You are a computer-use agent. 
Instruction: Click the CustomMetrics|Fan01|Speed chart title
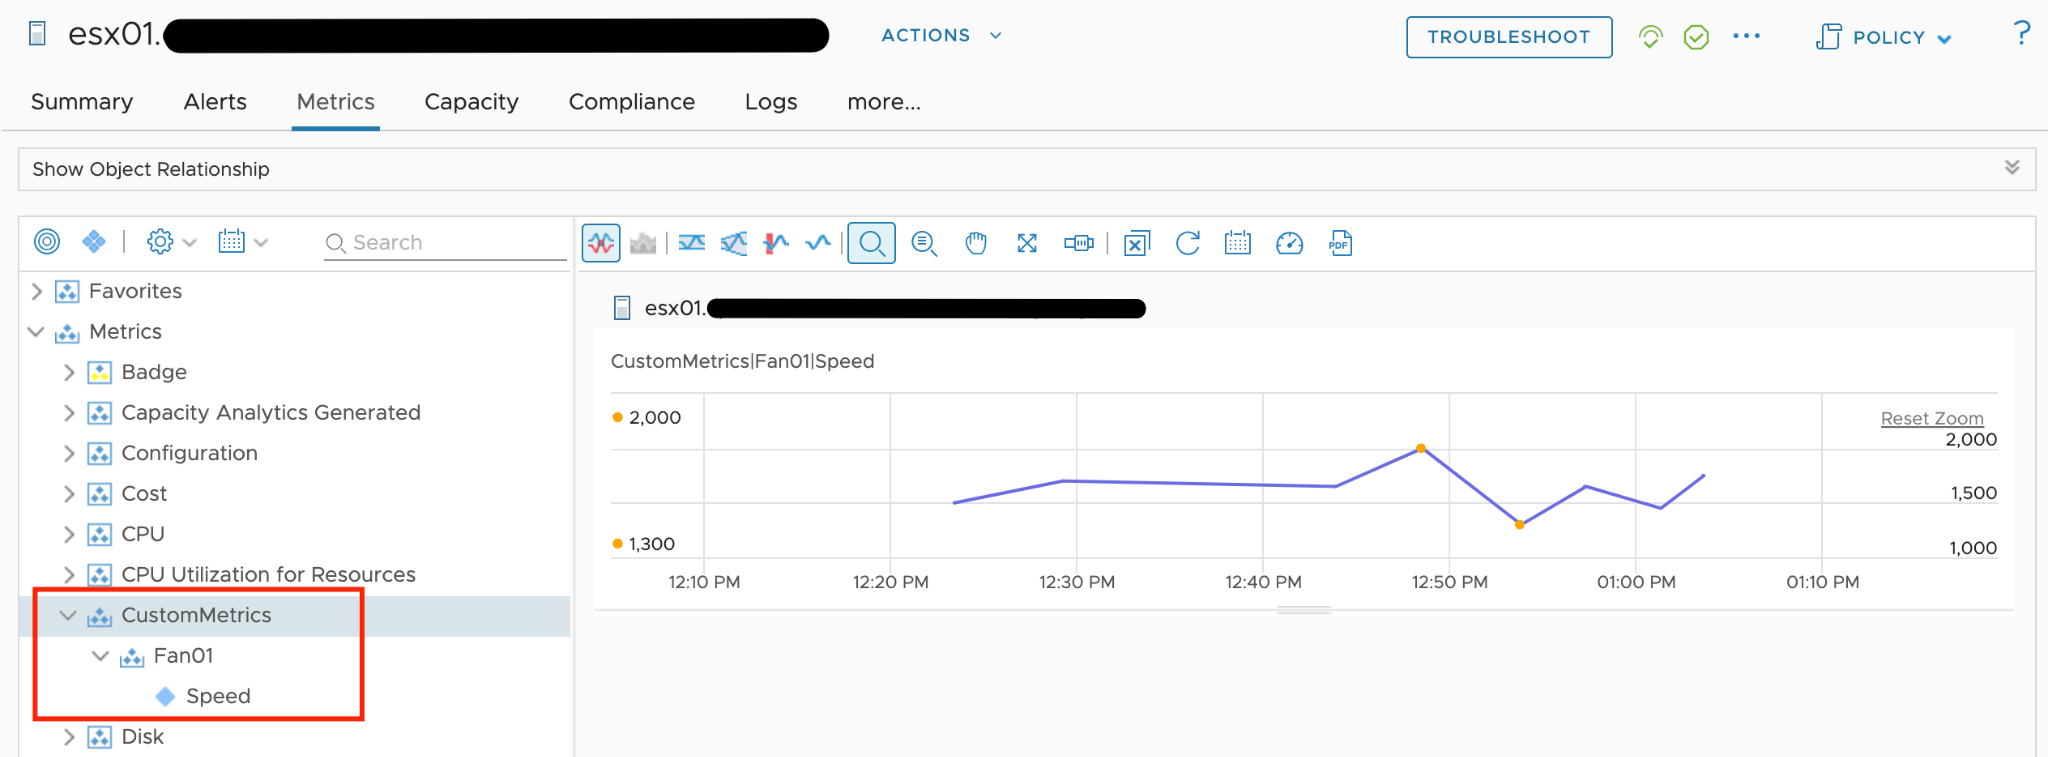tap(742, 361)
